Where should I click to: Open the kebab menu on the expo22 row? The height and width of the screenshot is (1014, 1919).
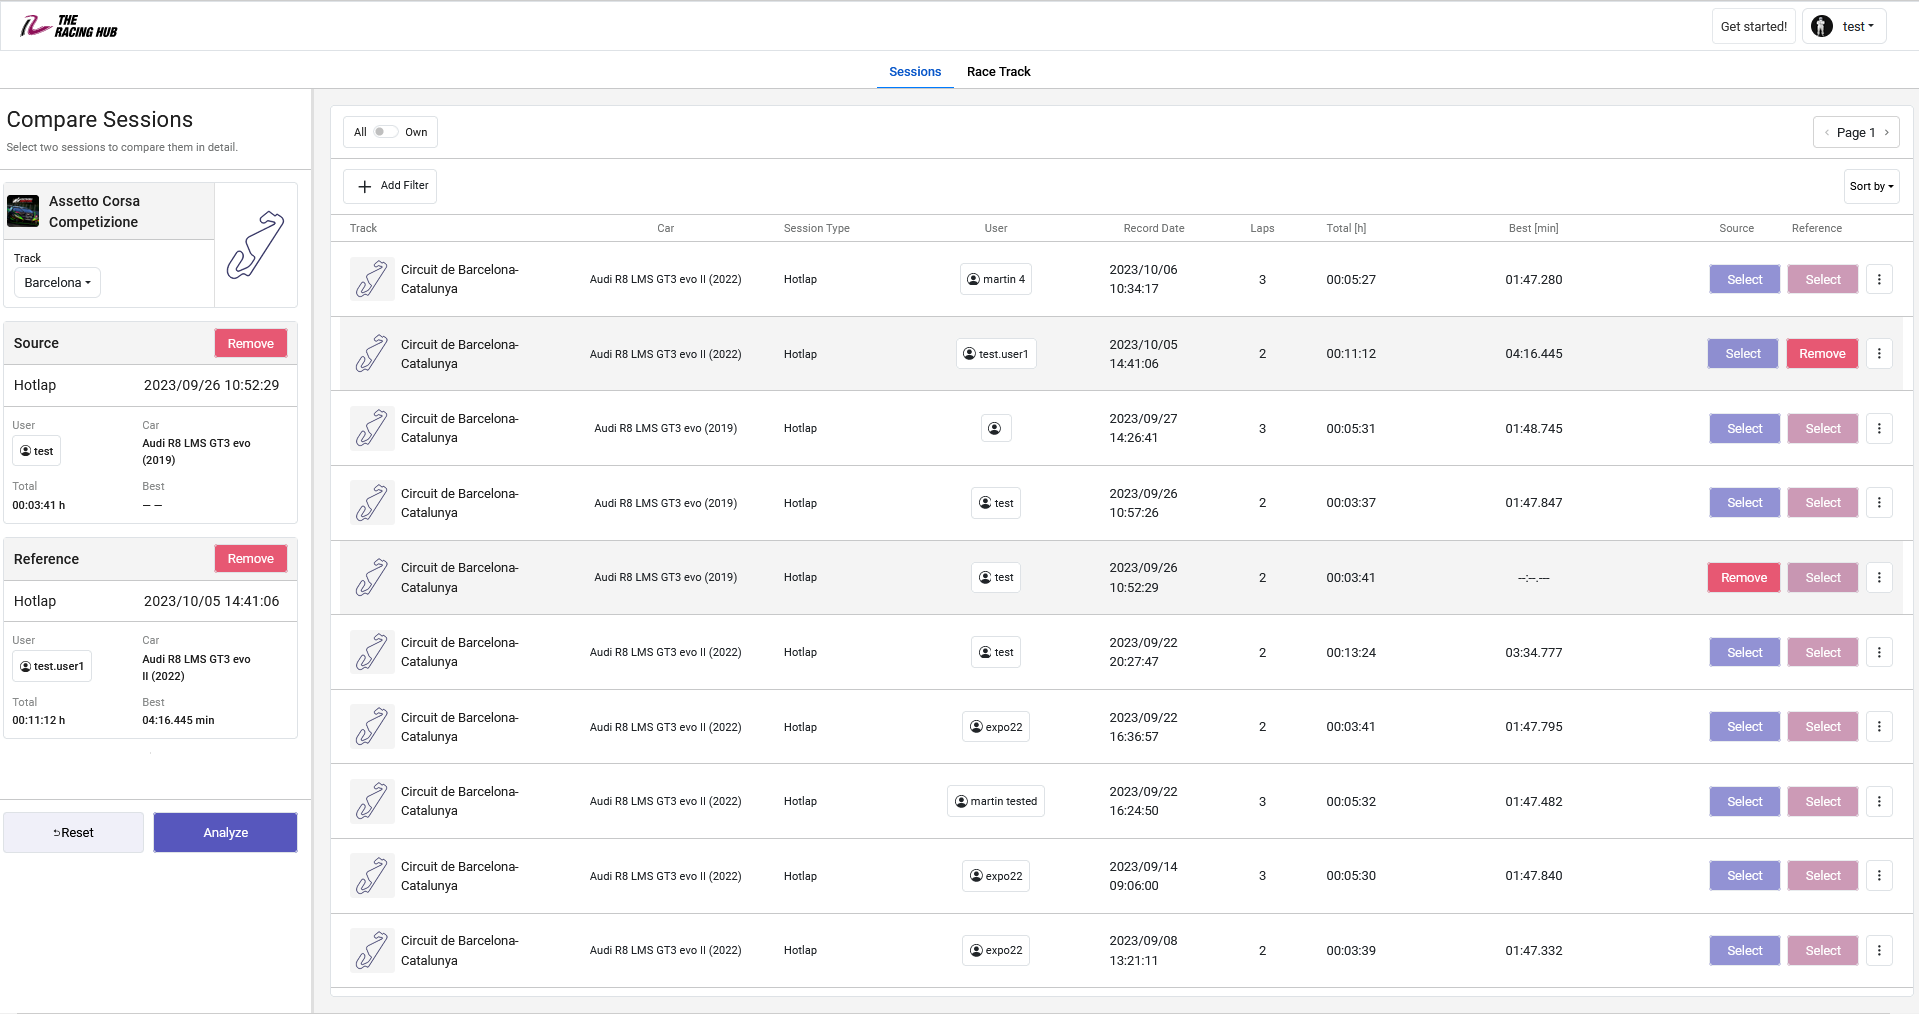pos(1879,727)
